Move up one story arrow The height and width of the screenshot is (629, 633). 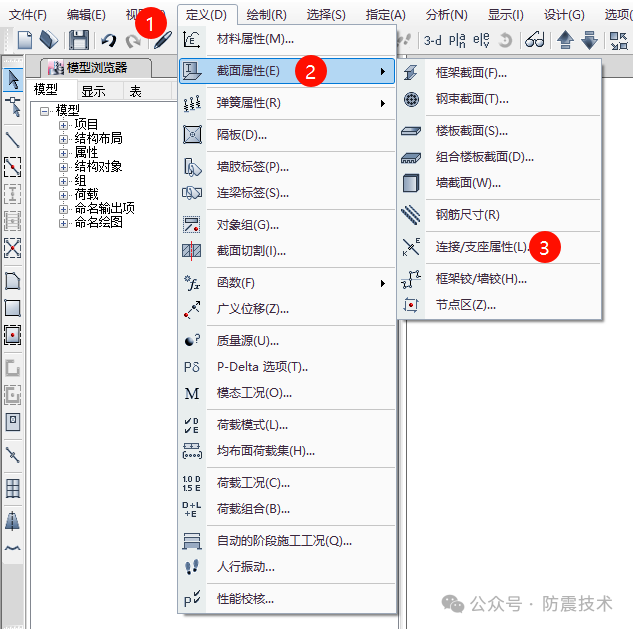click(x=565, y=40)
